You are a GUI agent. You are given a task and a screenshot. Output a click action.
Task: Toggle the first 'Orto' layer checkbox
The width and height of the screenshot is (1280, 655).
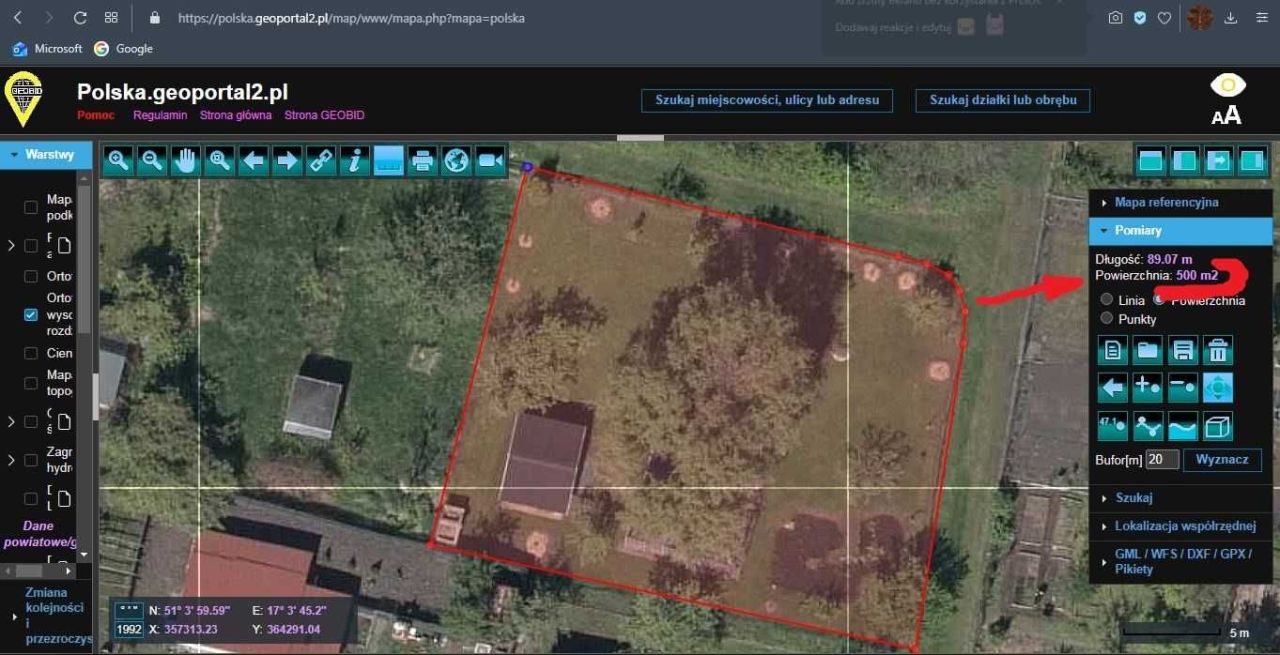(31, 276)
